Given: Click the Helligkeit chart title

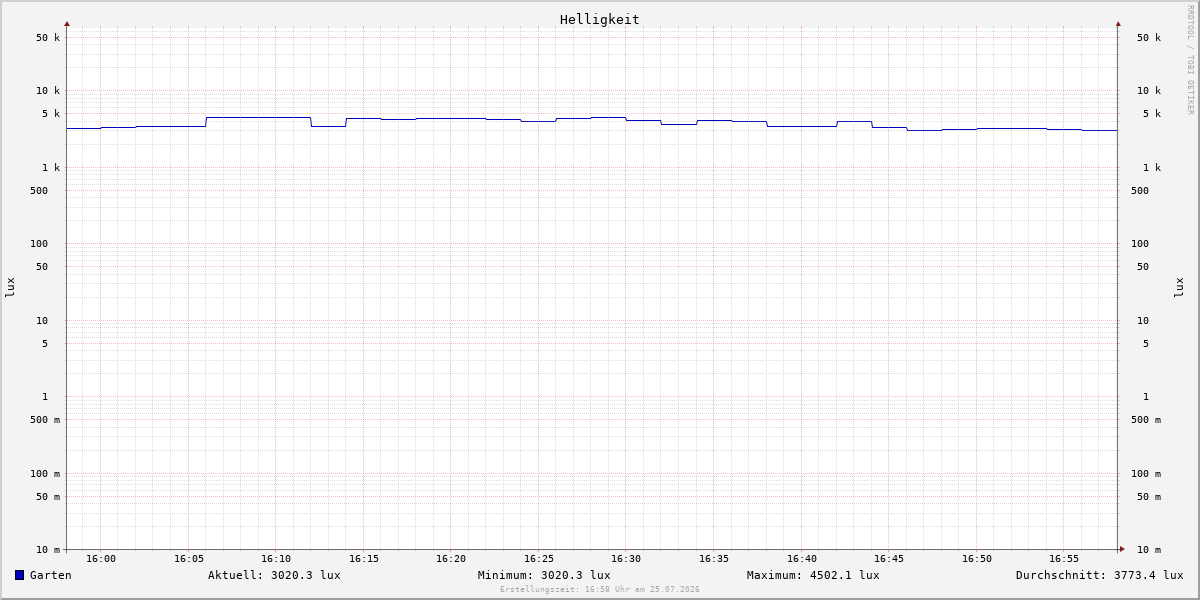Looking at the screenshot, I should point(600,19).
